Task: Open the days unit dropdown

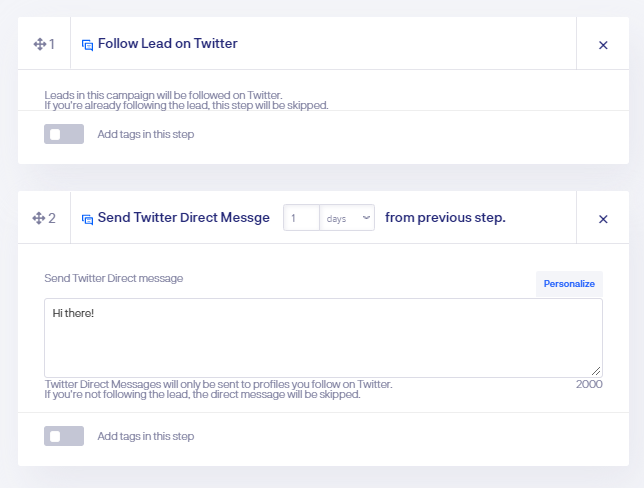Action: [x=347, y=218]
